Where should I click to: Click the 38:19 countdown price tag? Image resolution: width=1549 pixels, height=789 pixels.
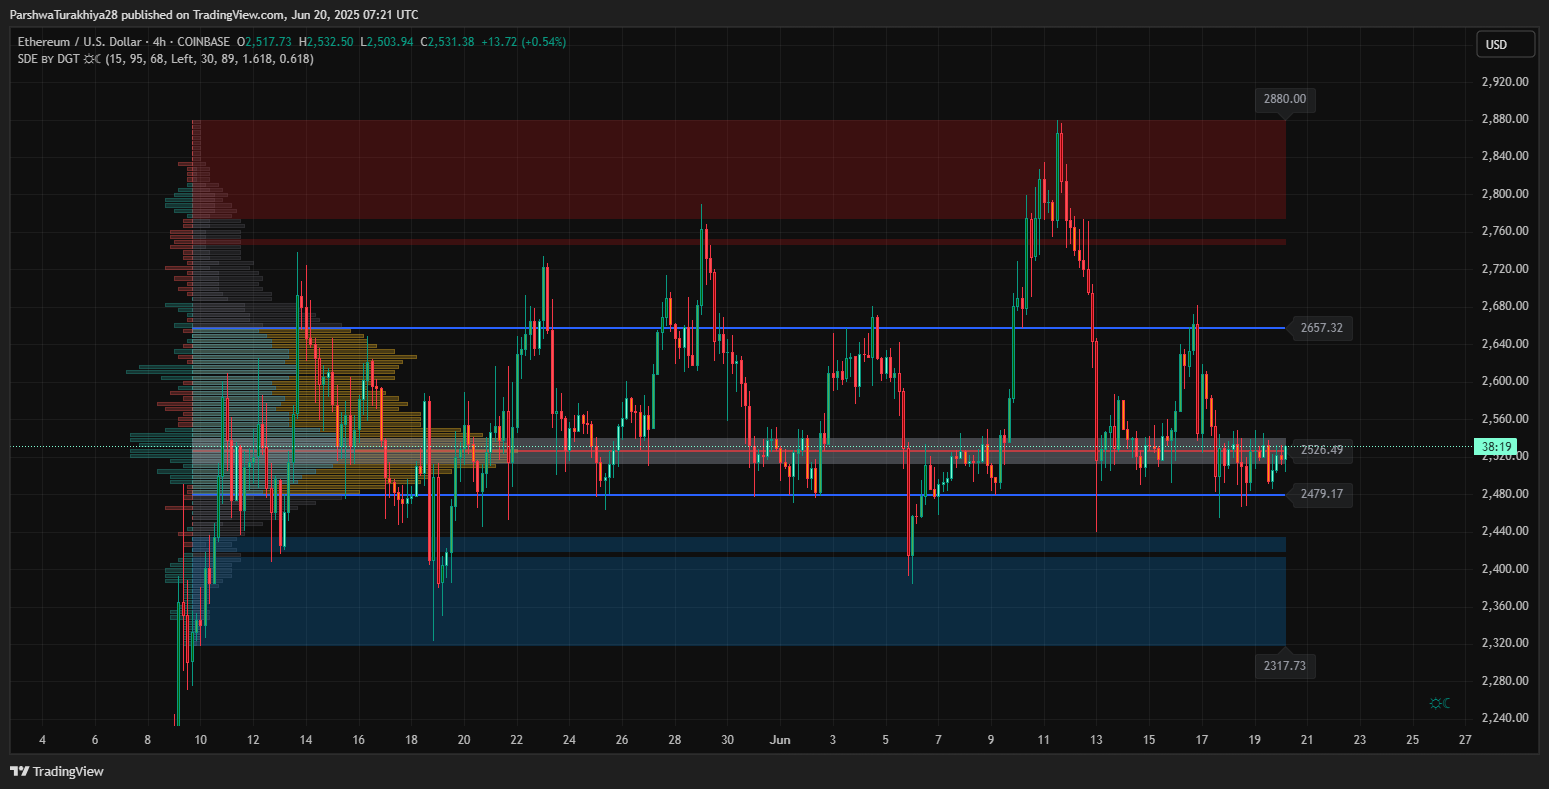[x=1497, y=446]
